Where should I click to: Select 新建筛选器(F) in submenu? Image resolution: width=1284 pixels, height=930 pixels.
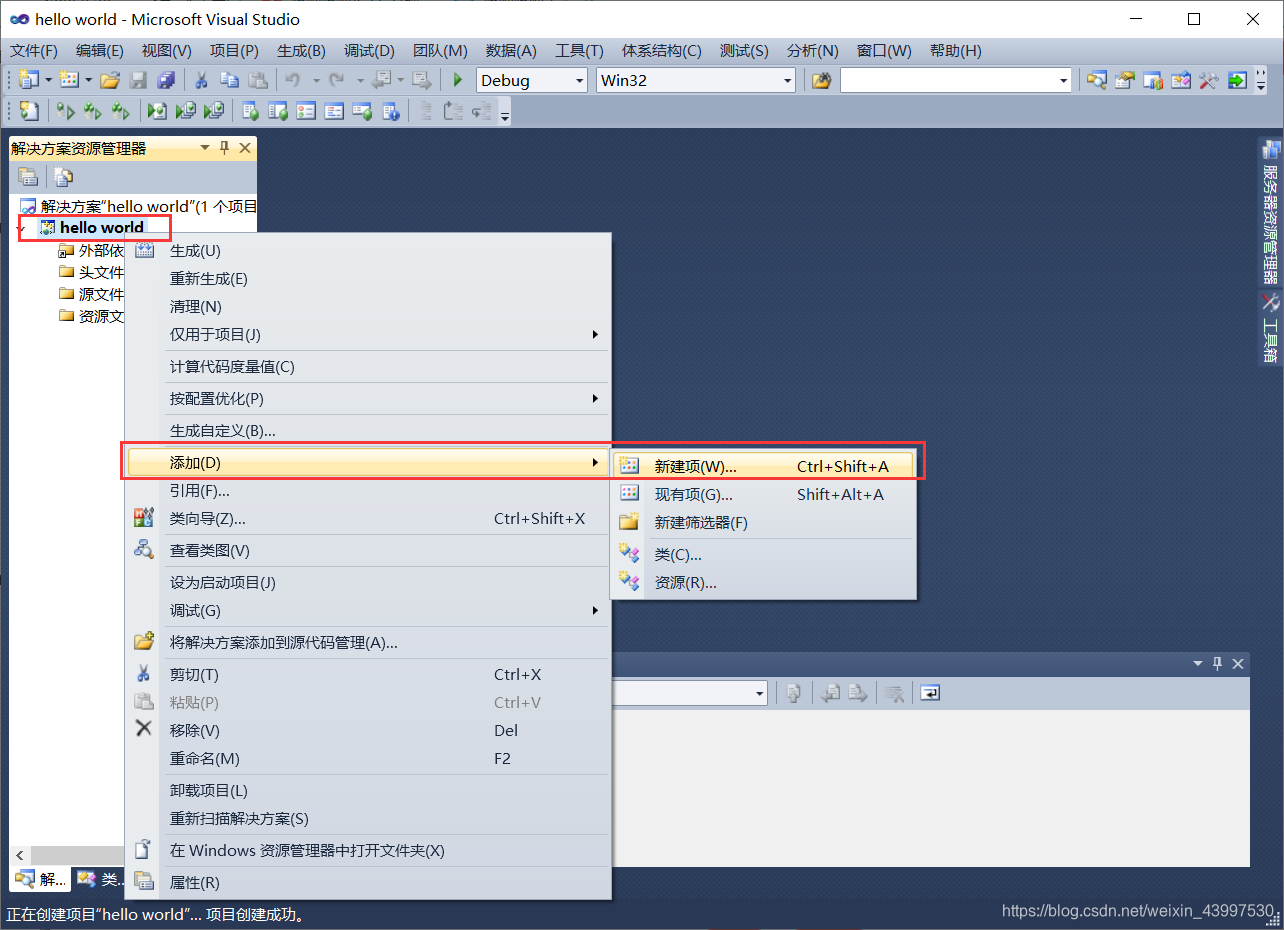coord(764,522)
